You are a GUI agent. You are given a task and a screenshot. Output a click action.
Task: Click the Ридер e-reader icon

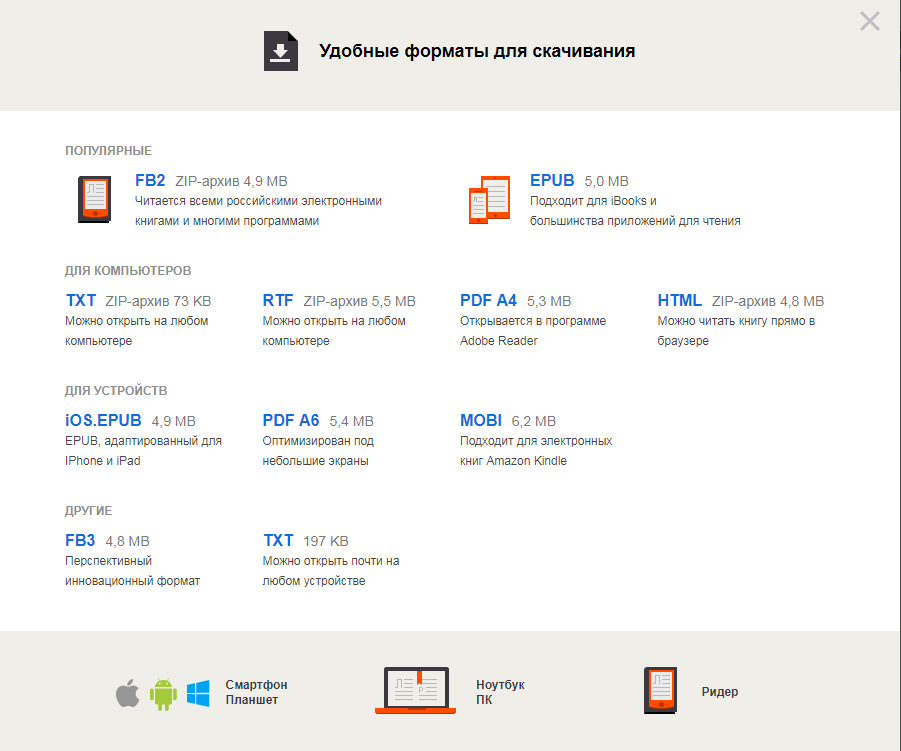[661, 691]
